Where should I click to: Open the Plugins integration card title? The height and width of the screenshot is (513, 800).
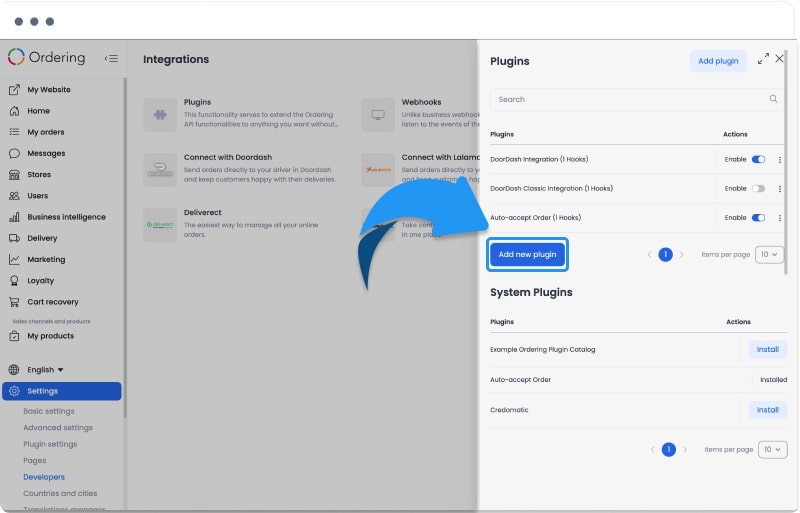click(197, 102)
